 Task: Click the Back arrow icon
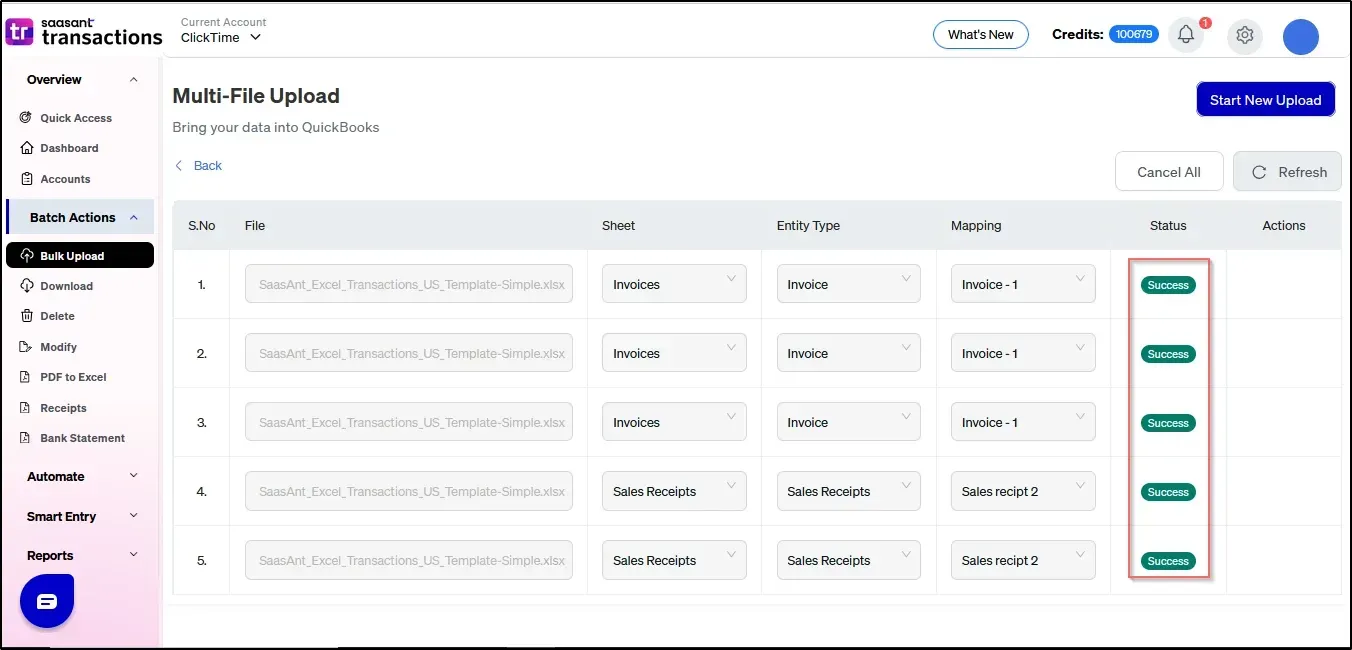tap(179, 166)
